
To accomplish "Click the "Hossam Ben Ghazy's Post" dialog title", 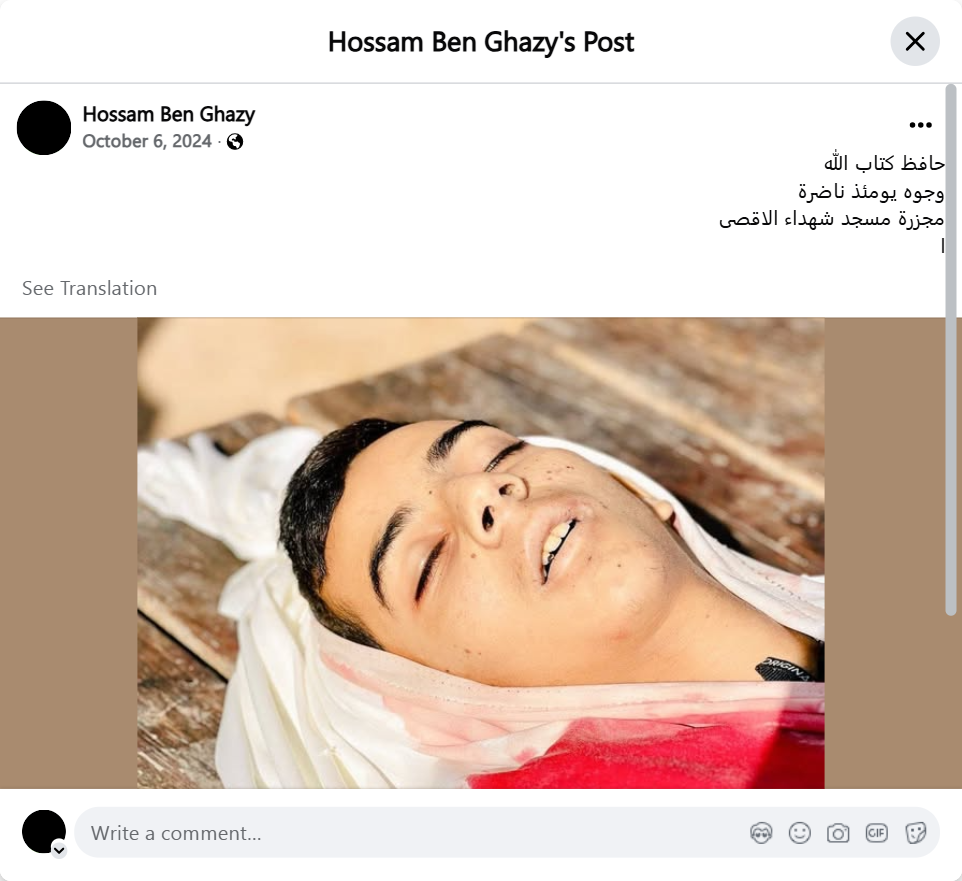I will [x=481, y=42].
